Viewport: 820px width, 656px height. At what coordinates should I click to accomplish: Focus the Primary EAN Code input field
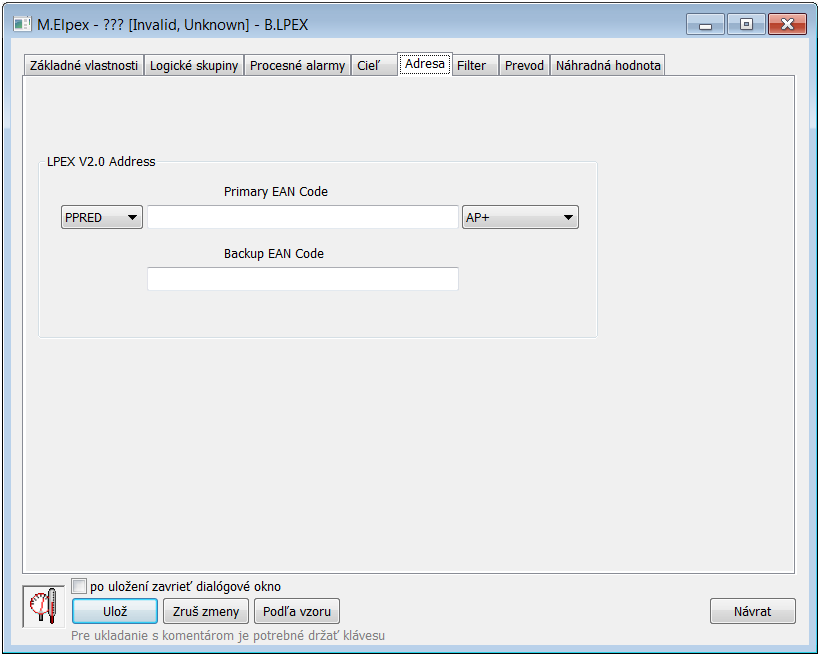[x=303, y=217]
